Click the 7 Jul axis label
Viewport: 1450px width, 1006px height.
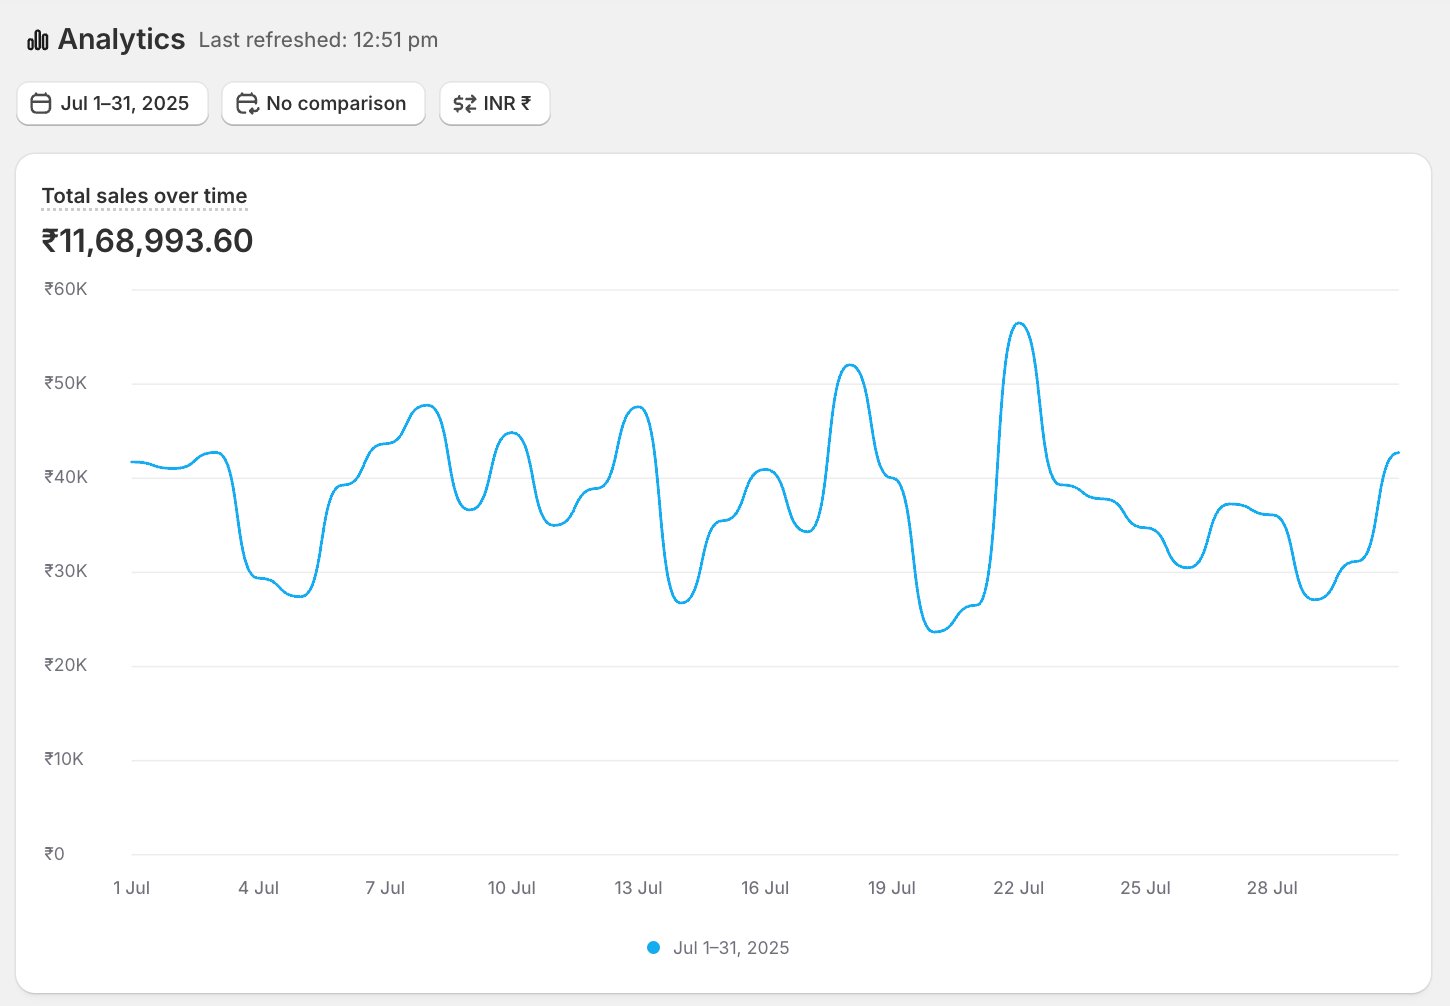pyautogui.click(x=385, y=888)
